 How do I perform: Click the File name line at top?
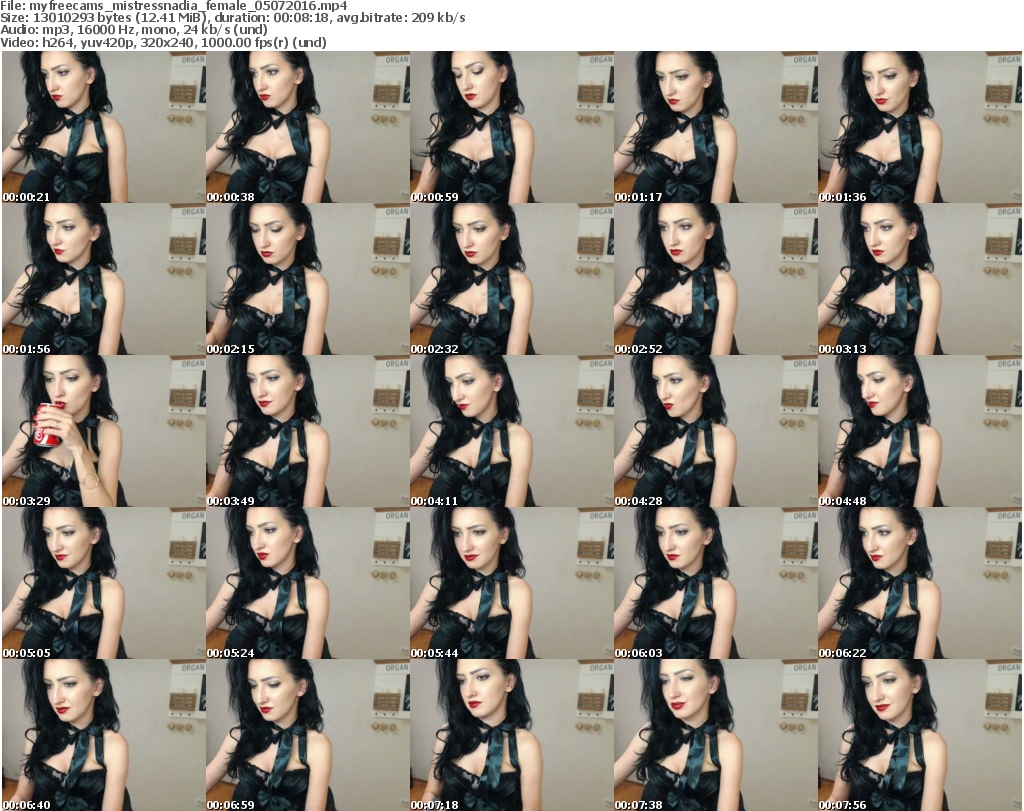pyautogui.click(x=174, y=6)
